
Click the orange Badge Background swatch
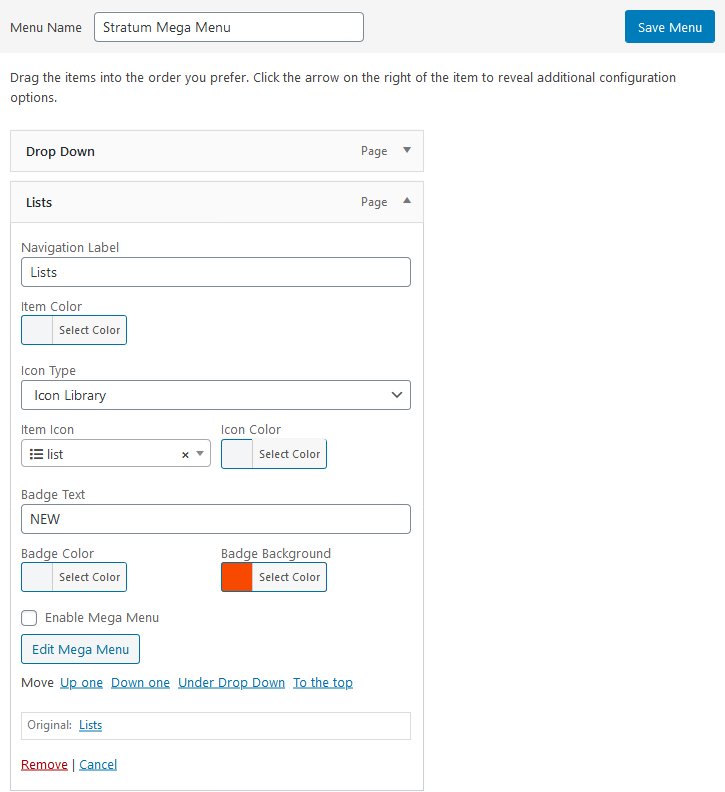237,577
